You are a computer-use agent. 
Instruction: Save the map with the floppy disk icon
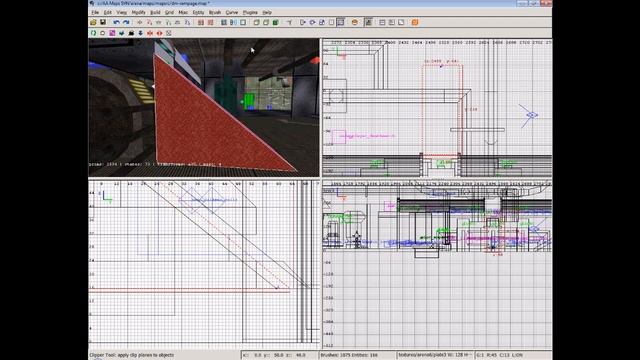pyautogui.click(x=103, y=22)
